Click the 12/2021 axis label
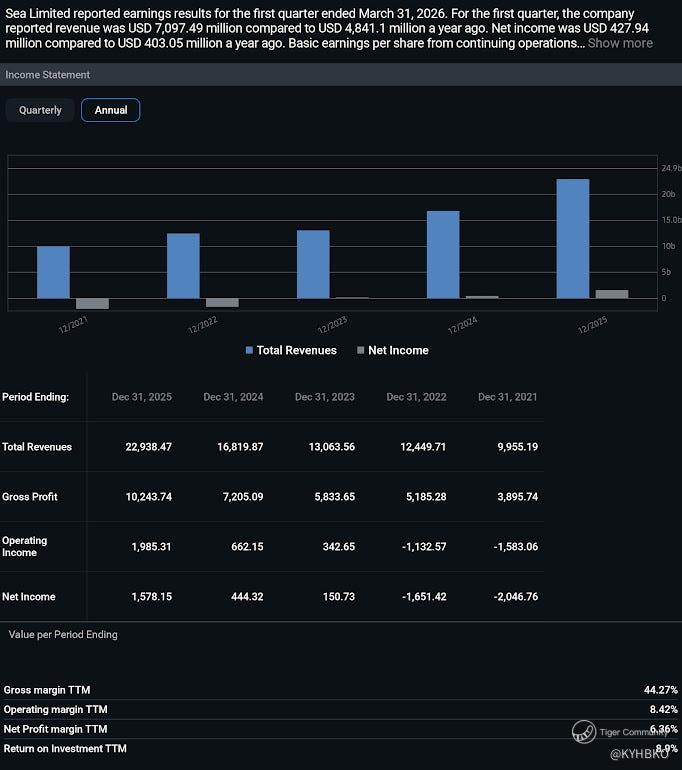This screenshot has width=682, height=770. (73, 325)
